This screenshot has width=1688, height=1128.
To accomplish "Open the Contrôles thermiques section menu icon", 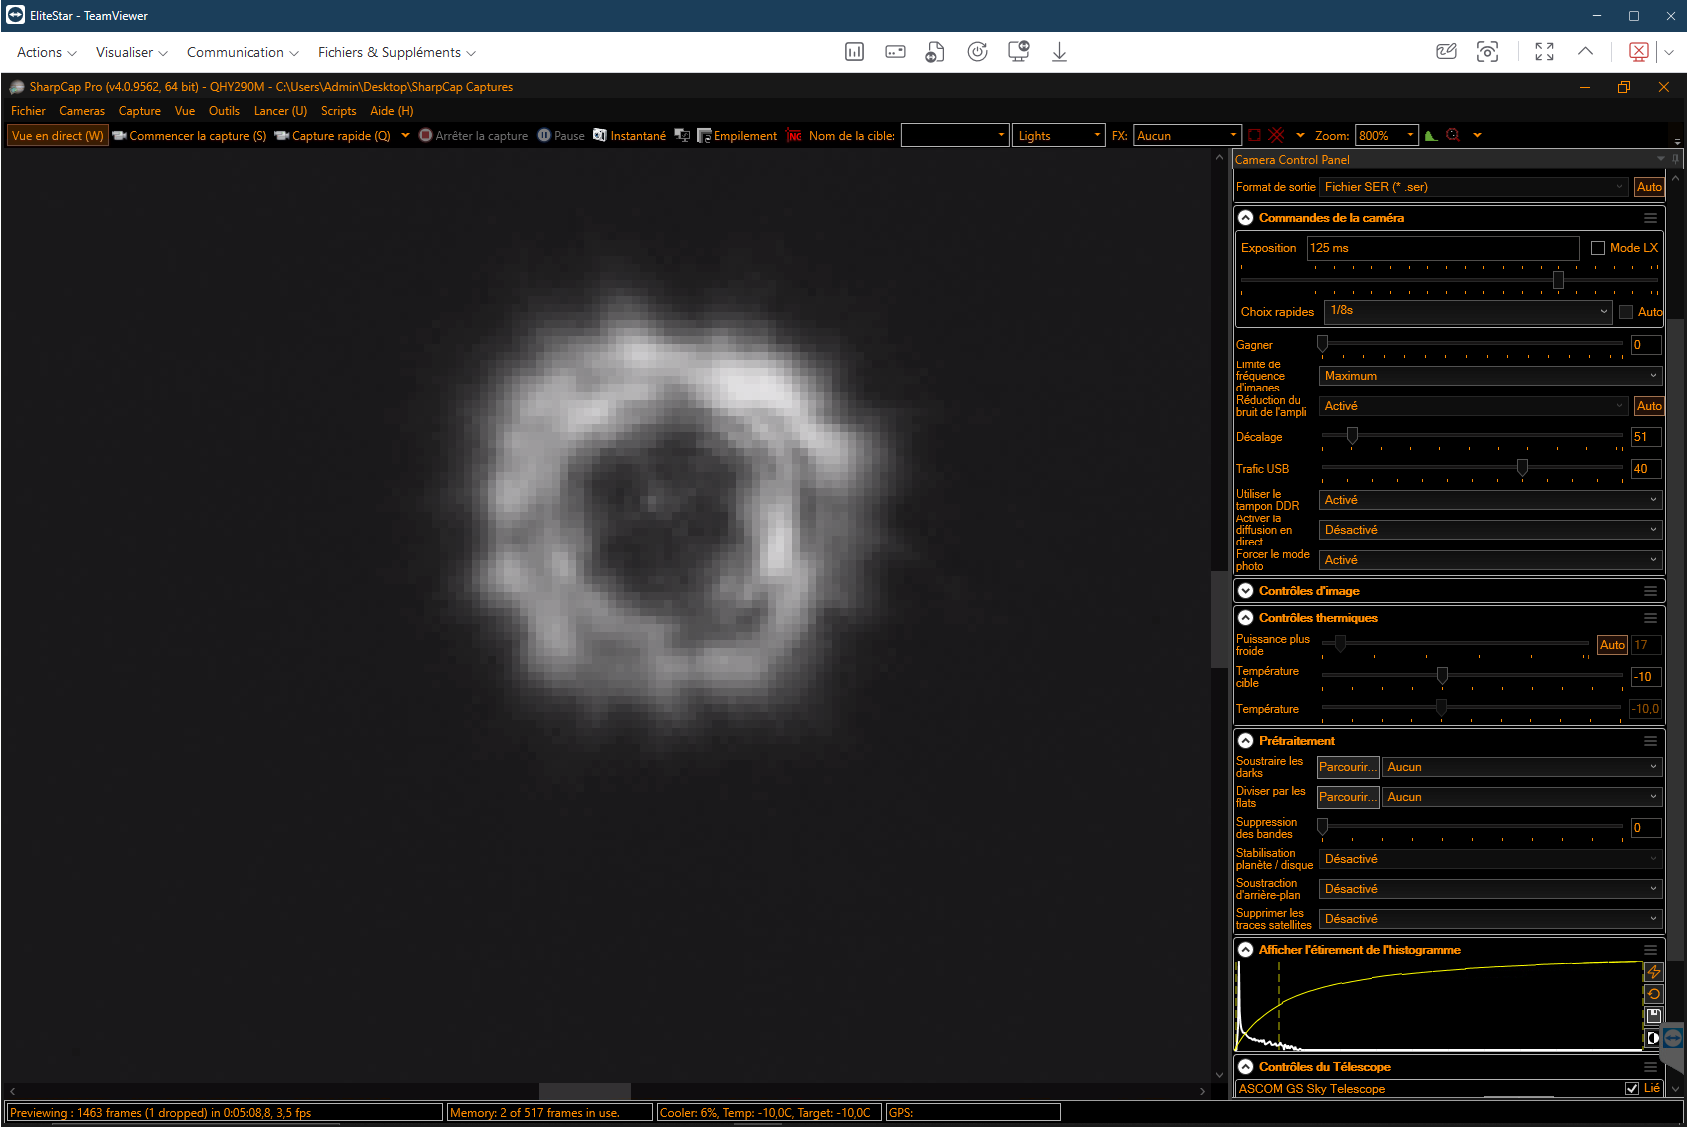I will point(1650,618).
